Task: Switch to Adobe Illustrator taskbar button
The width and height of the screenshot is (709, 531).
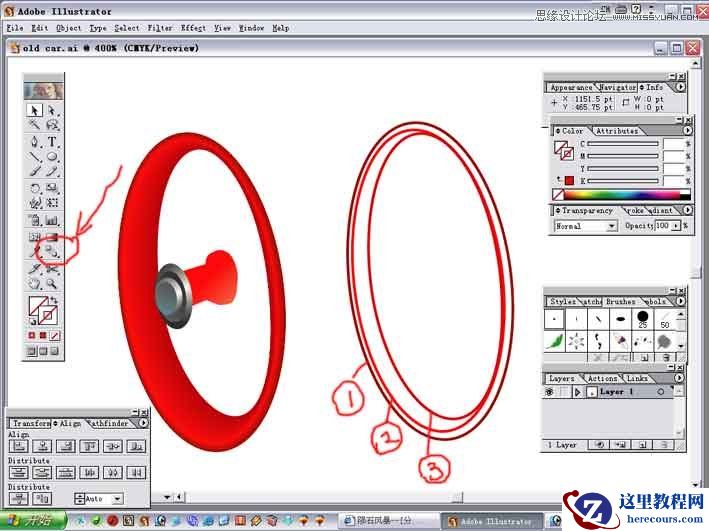Action: point(493,522)
